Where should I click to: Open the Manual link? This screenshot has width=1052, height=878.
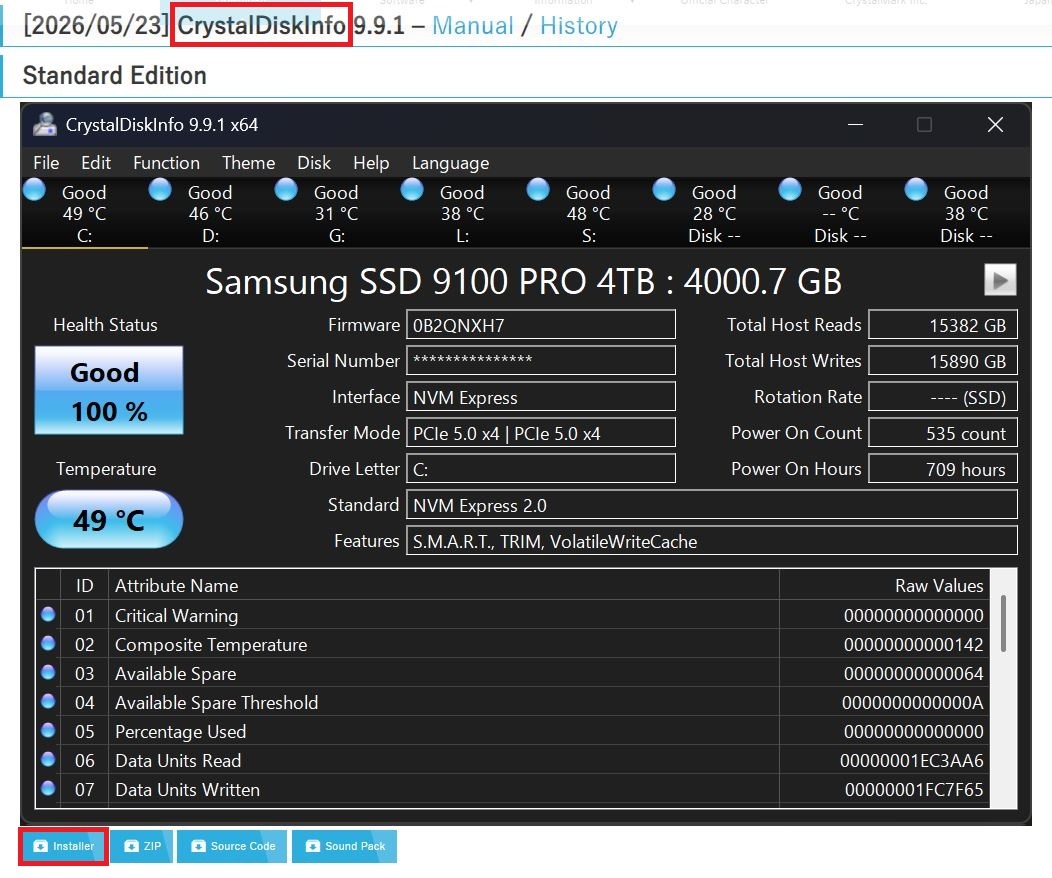click(x=472, y=25)
